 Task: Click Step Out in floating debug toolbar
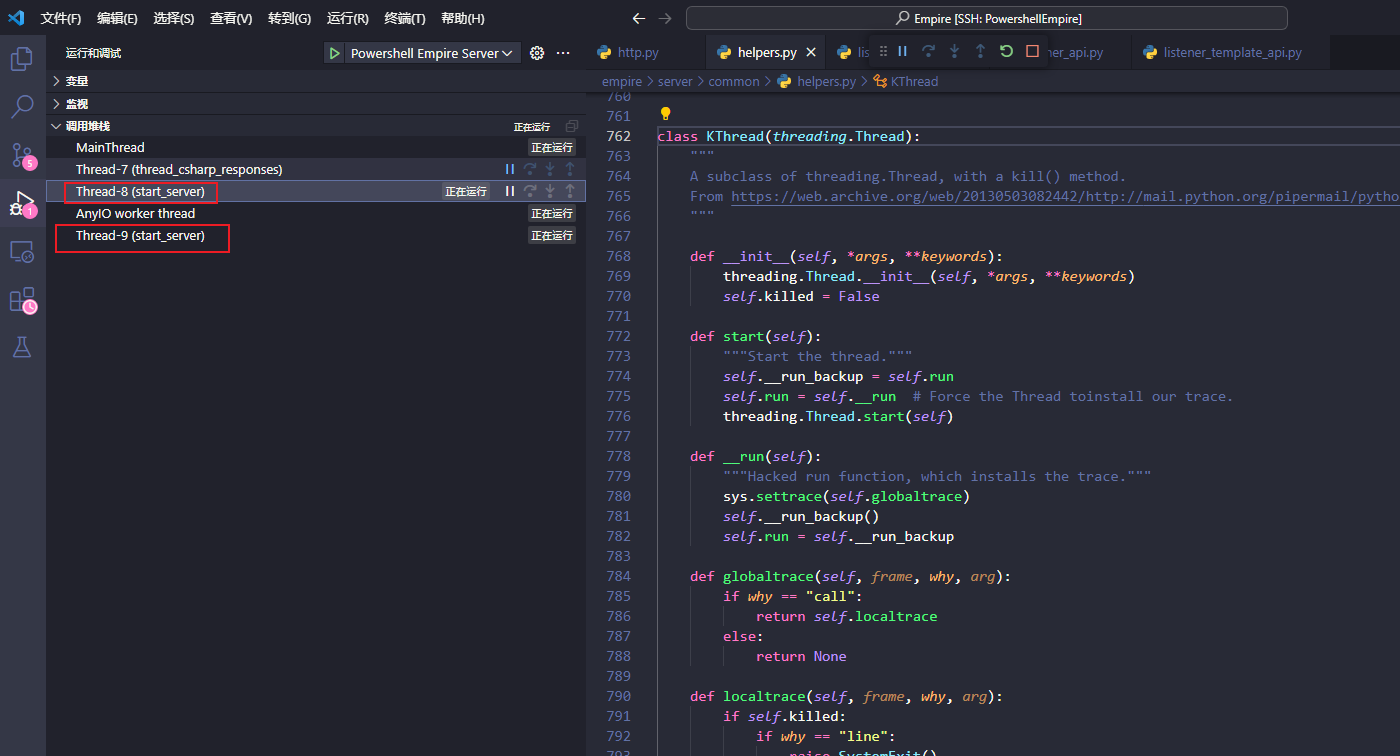[x=980, y=51]
